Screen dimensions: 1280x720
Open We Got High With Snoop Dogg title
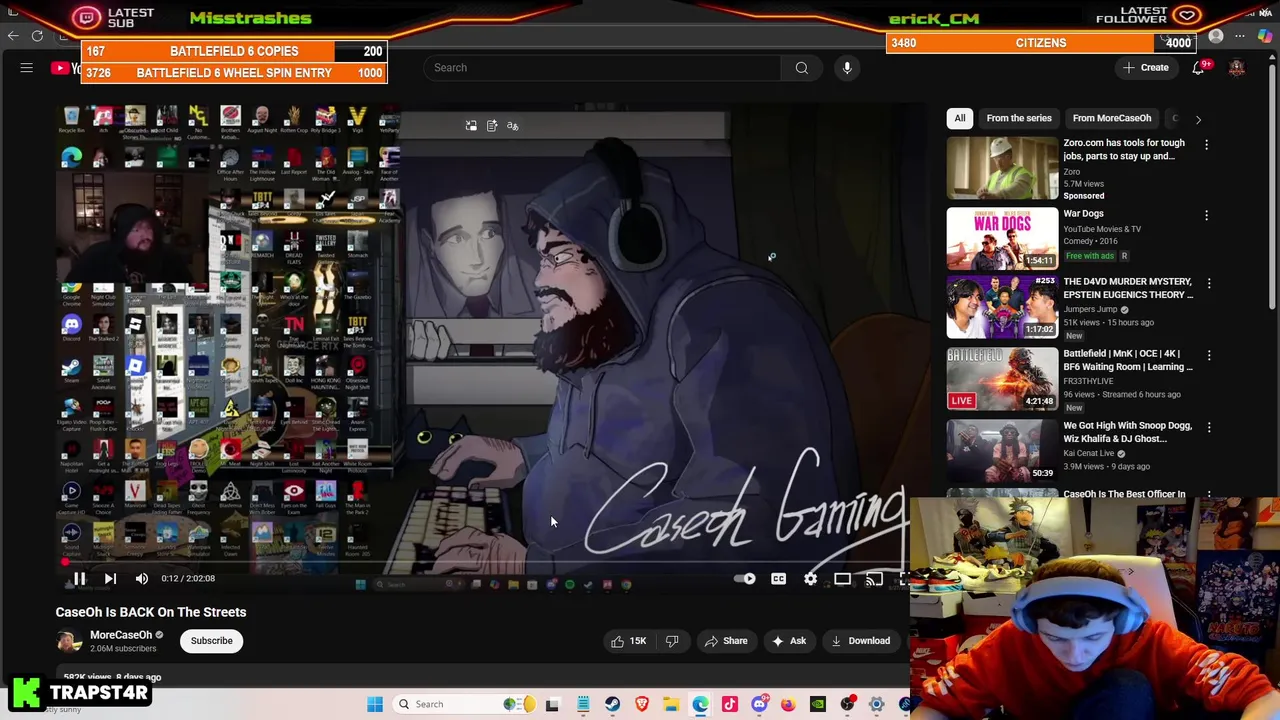(1127, 432)
